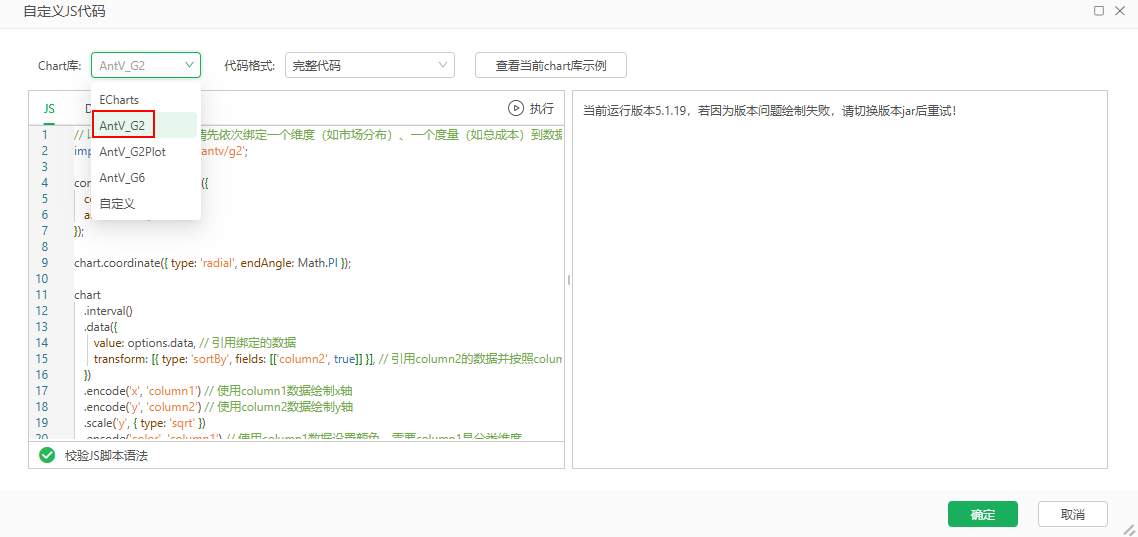
Task: Maximize the 自定义JS代码 dialog window
Action: [1099, 11]
